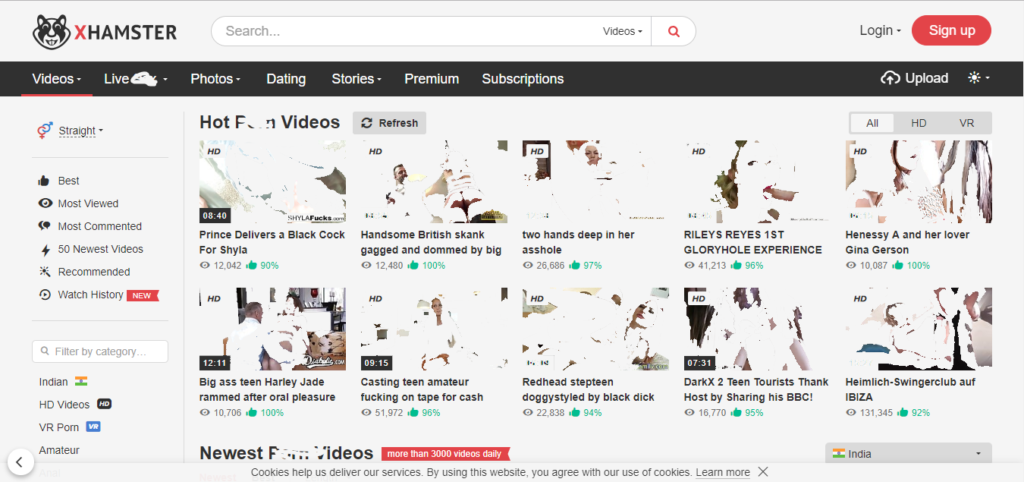Click the Refresh button
Screen dimensions: 1024x482
(x=390, y=123)
